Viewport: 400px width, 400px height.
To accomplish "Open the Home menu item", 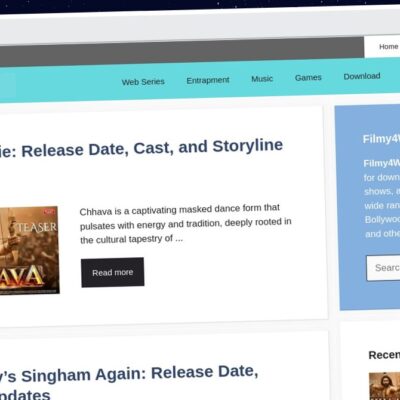I will (x=388, y=47).
